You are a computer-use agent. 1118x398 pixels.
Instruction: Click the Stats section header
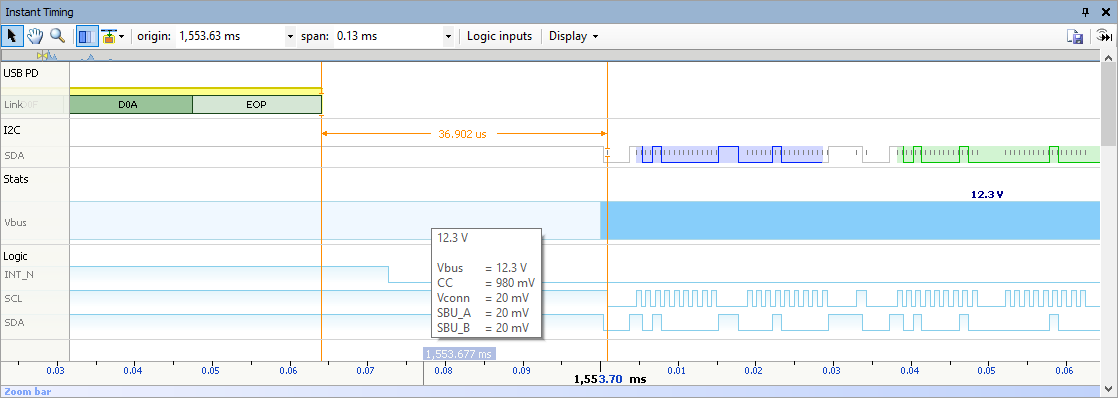click(16, 179)
